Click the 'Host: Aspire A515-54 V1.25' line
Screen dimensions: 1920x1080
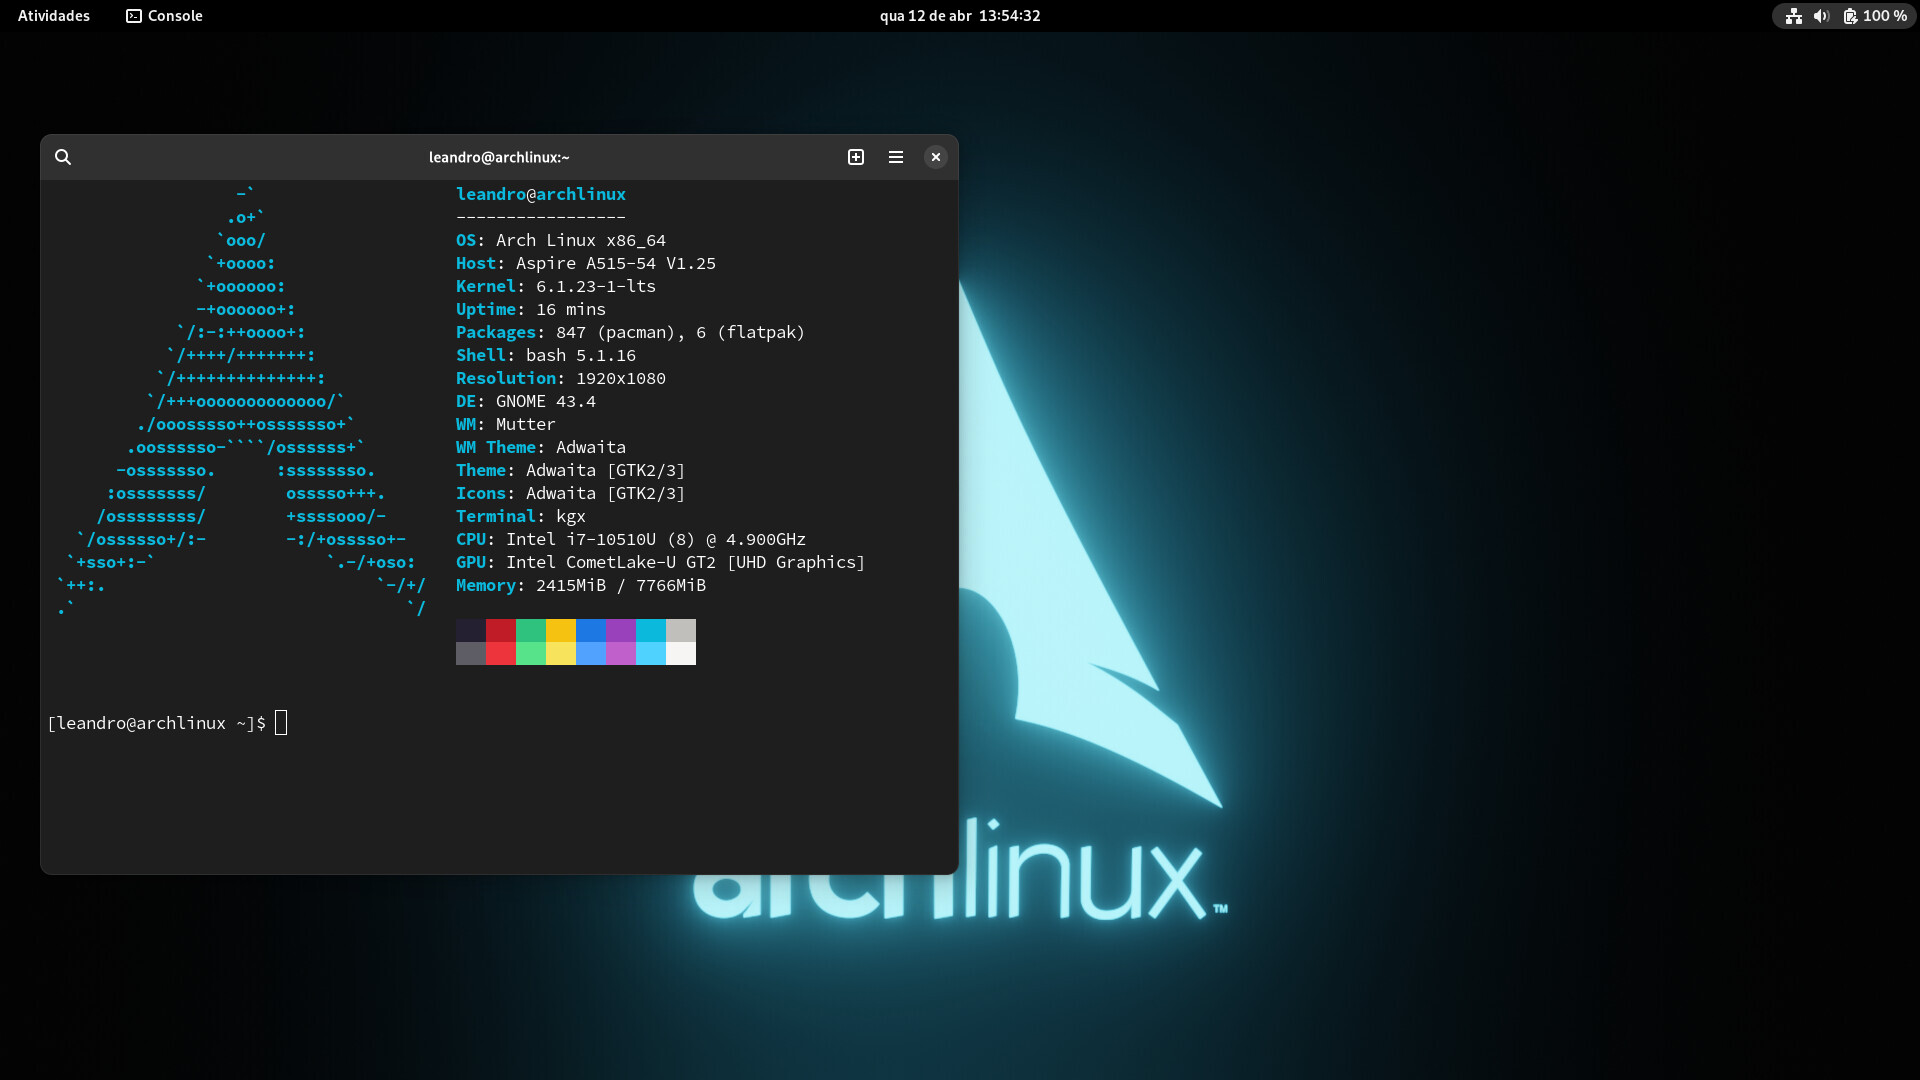point(586,263)
